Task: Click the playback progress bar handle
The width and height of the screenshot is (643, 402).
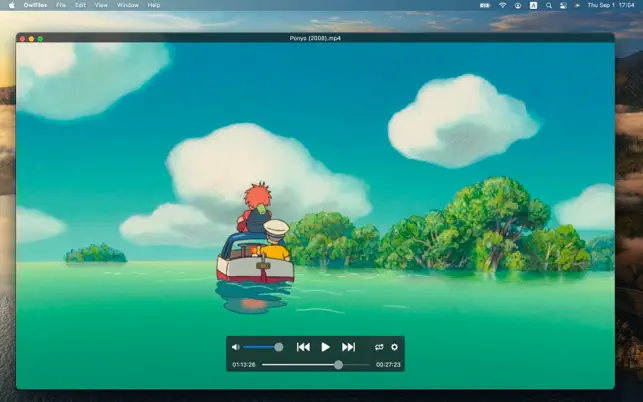Action: pos(338,365)
